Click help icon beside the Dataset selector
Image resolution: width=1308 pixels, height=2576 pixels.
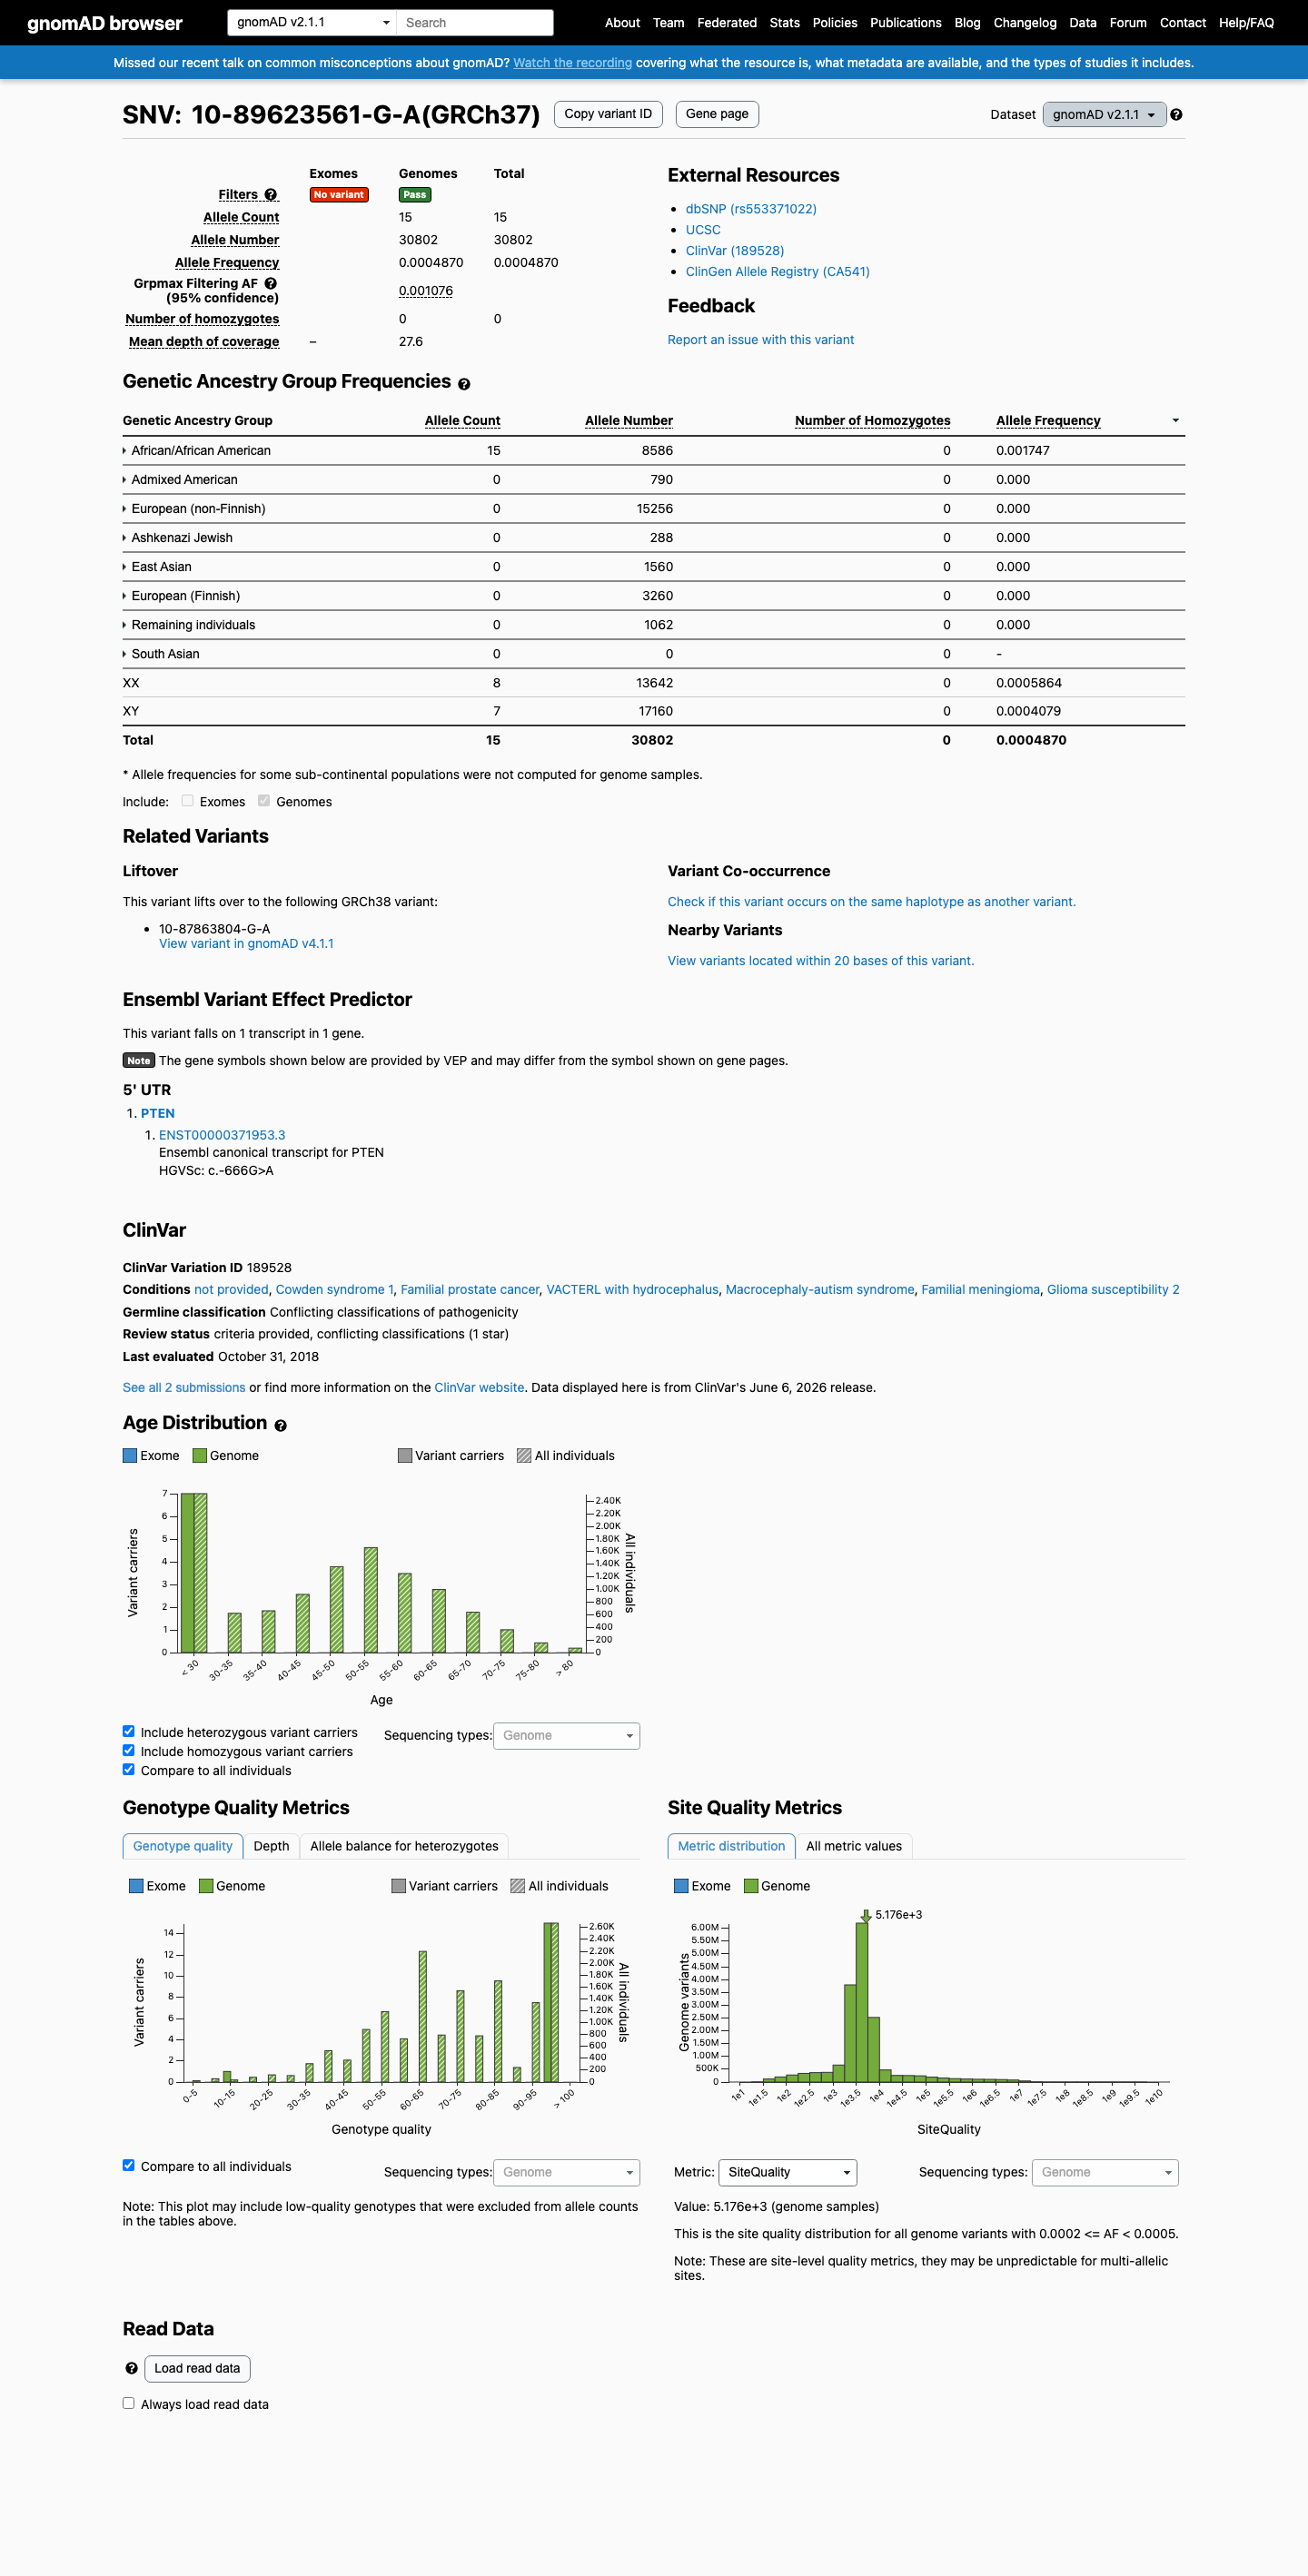pos(1176,115)
